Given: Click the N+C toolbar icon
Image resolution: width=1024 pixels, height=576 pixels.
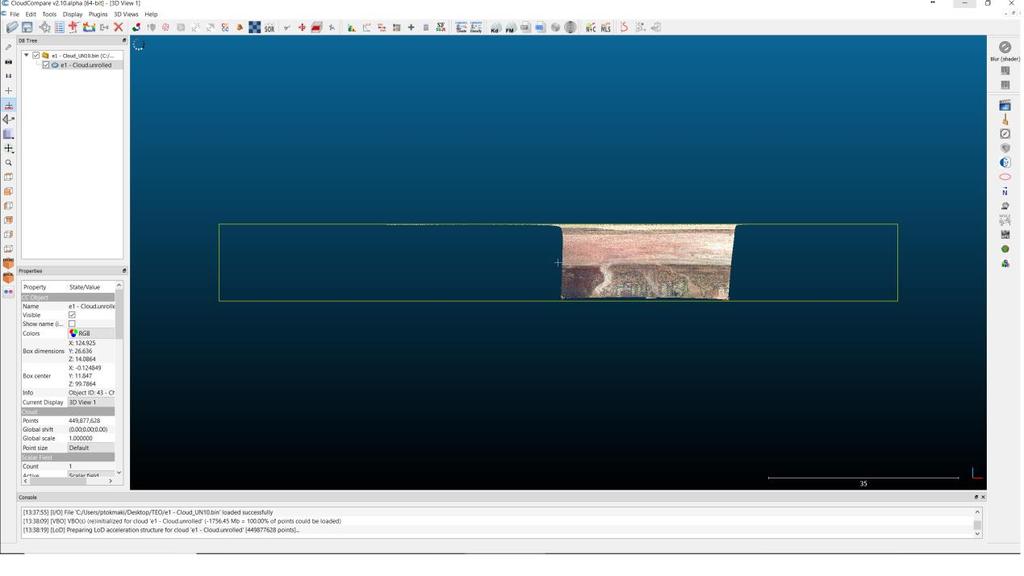Looking at the screenshot, I should pyautogui.click(x=590, y=27).
